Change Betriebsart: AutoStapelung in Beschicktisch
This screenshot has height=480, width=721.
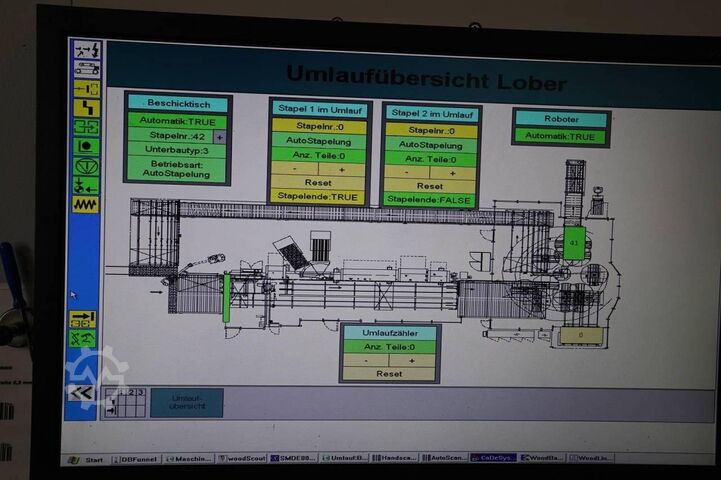tap(177, 169)
